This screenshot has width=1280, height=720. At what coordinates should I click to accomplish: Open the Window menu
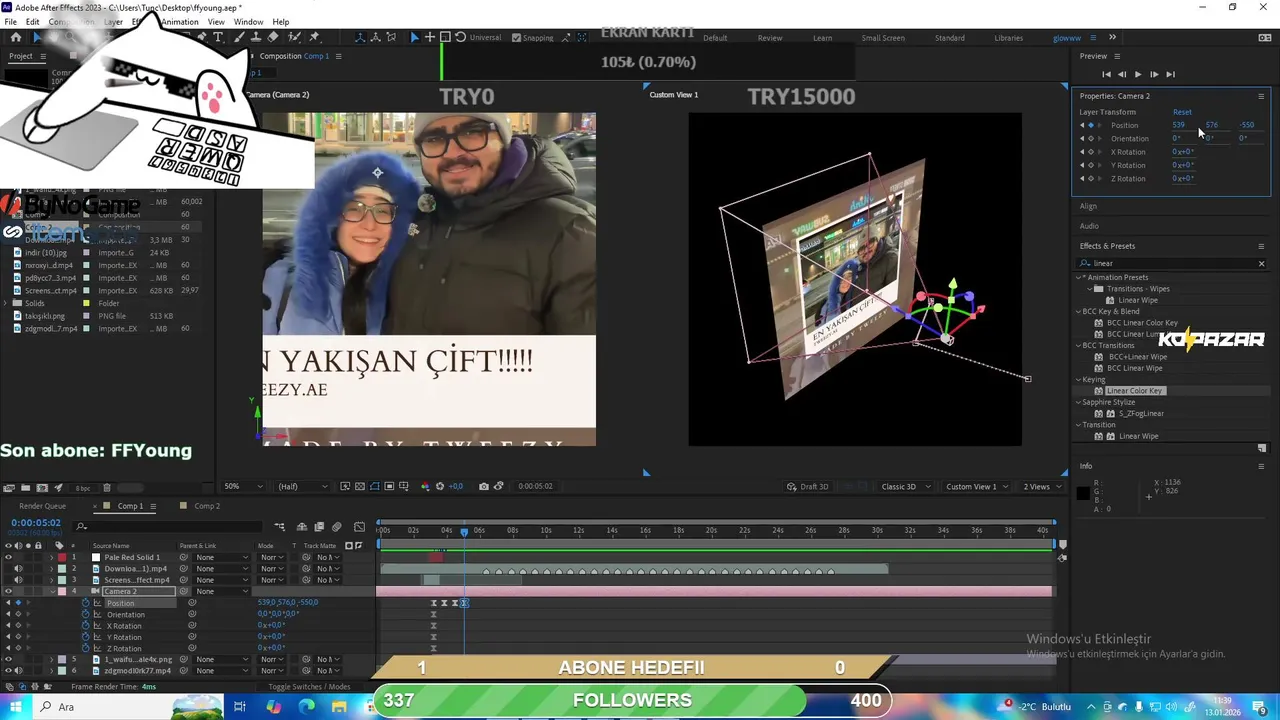point(248,22)
